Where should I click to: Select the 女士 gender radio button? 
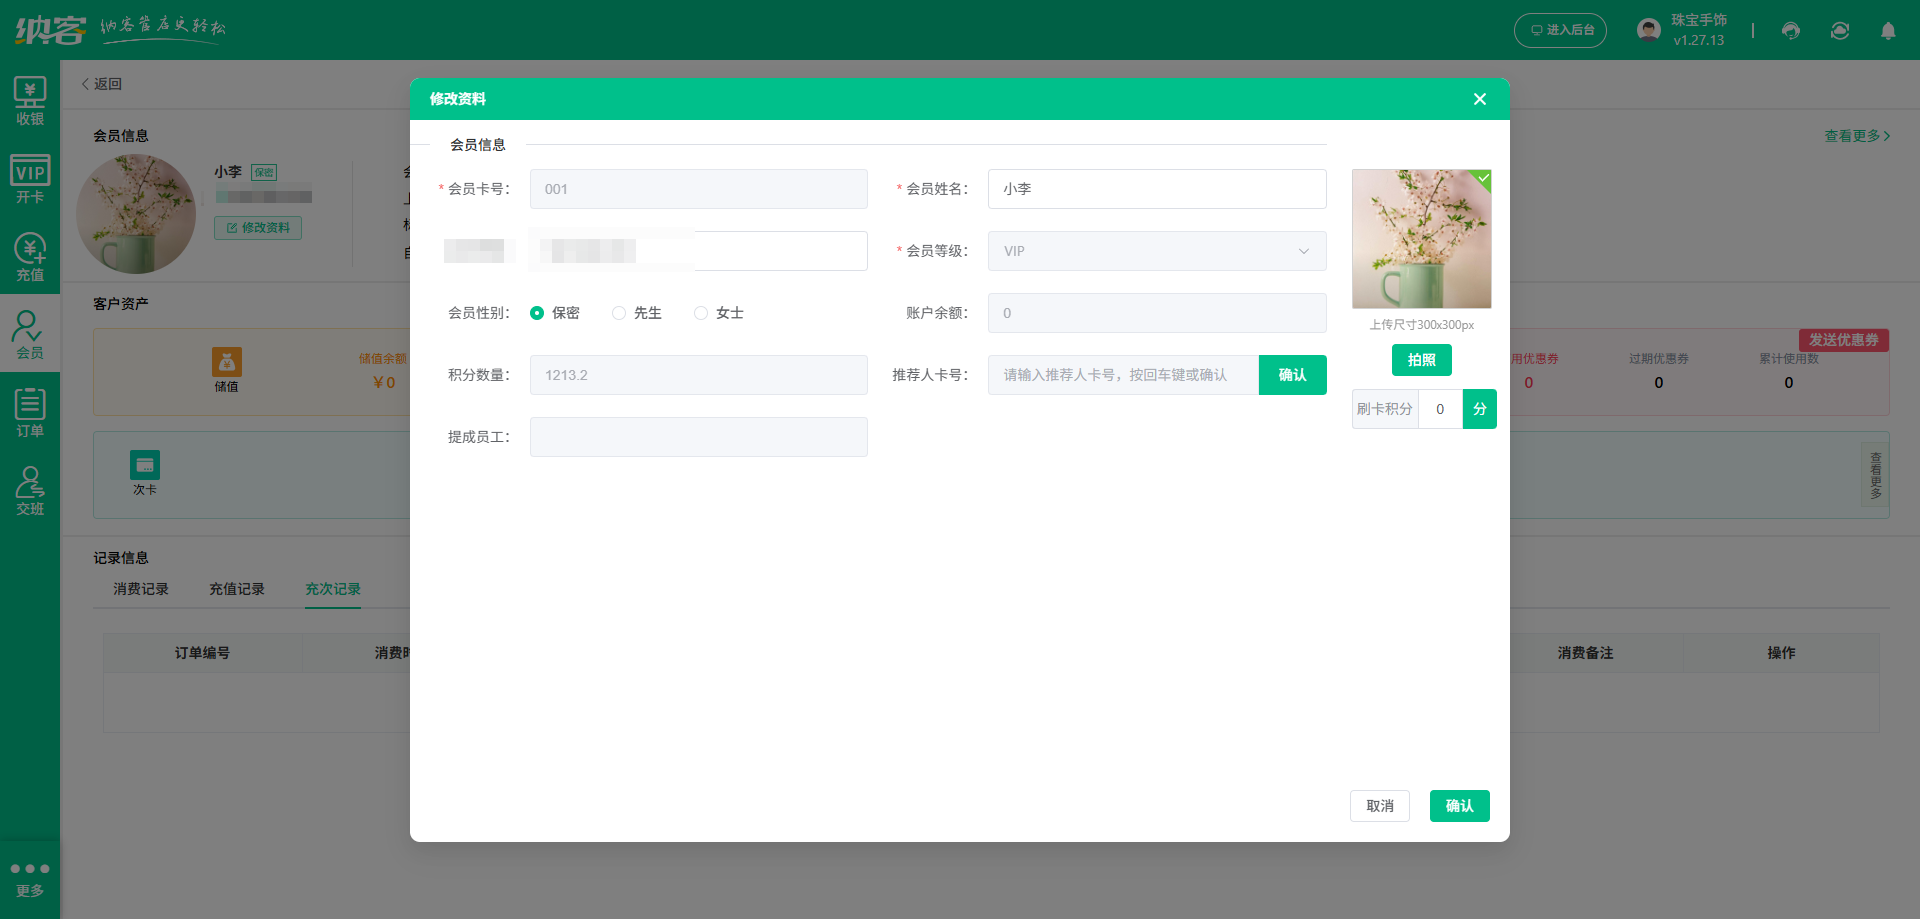pyautogui.click(x=701, y=313)
